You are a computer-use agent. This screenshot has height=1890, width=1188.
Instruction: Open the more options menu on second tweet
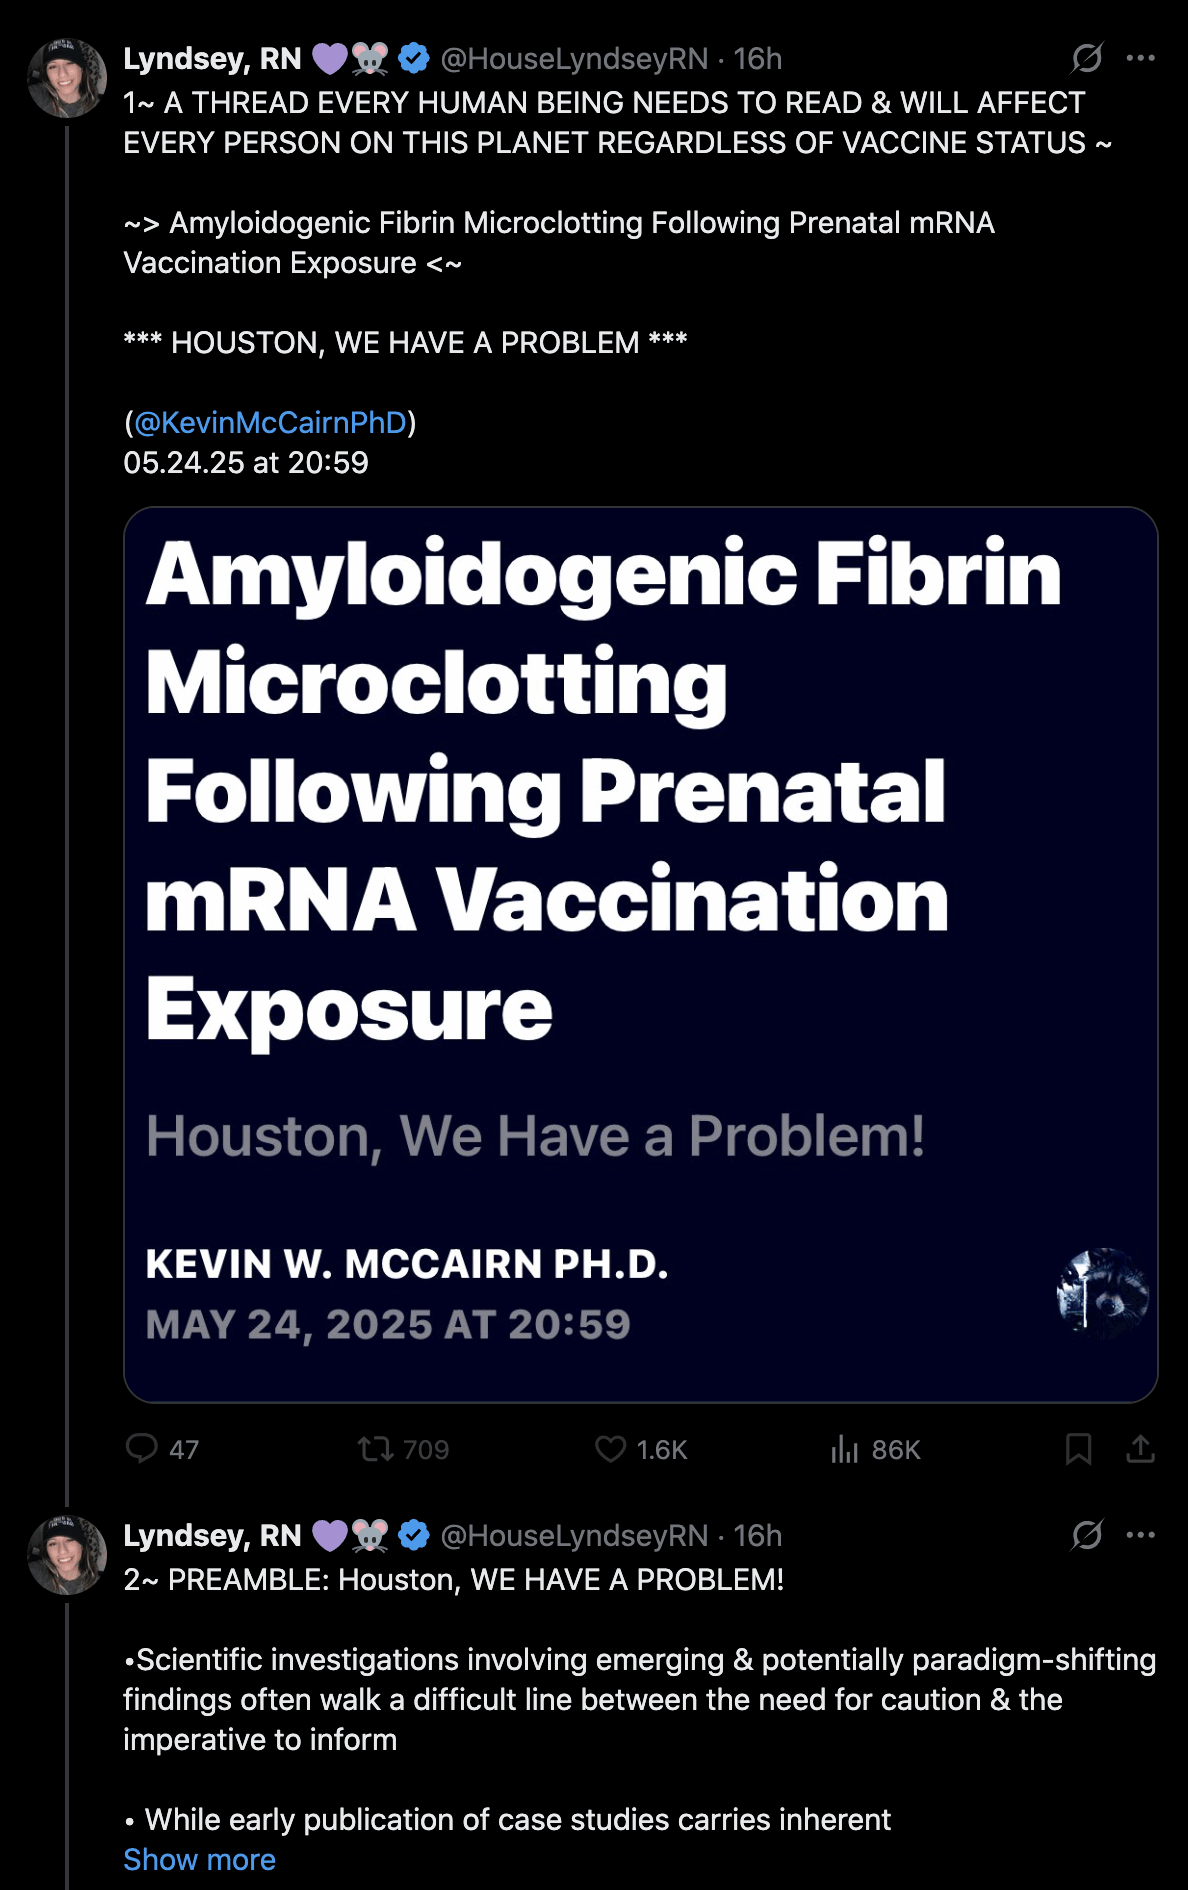coord(1141,1534)
